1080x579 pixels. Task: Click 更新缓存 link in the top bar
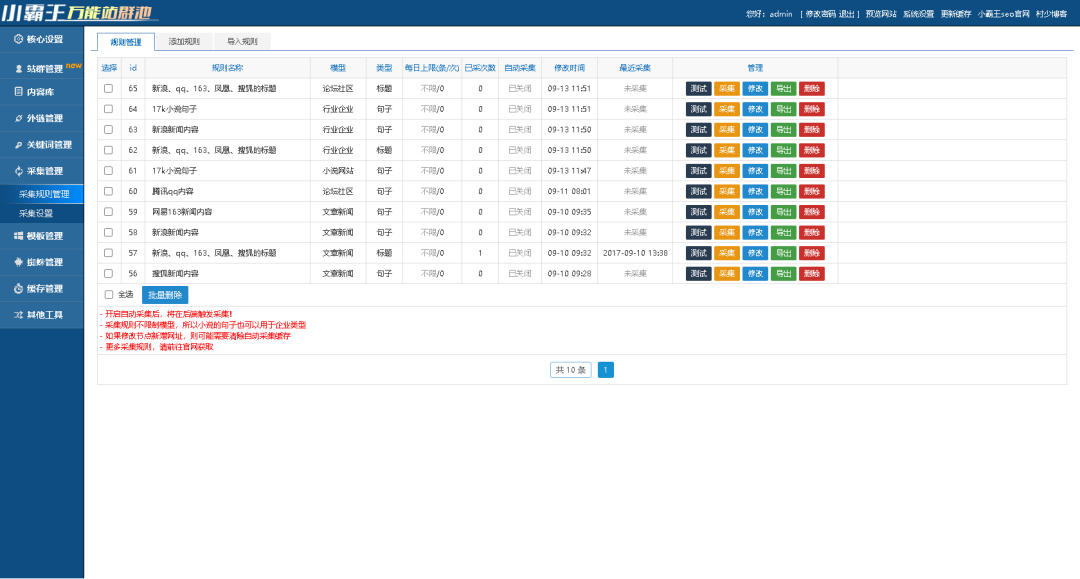pyautogui.click(x=955, y=14)
